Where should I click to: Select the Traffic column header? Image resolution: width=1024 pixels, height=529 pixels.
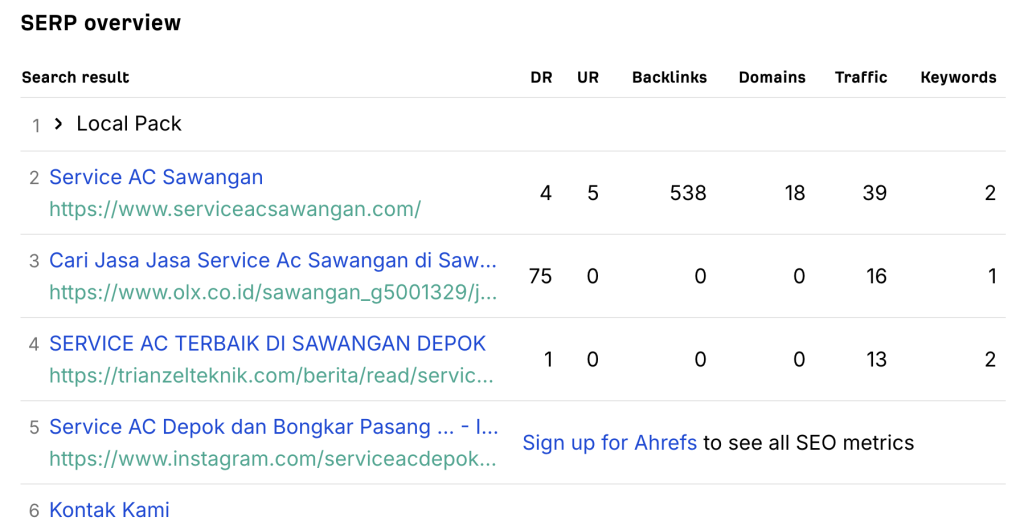(x=861, y=77)
